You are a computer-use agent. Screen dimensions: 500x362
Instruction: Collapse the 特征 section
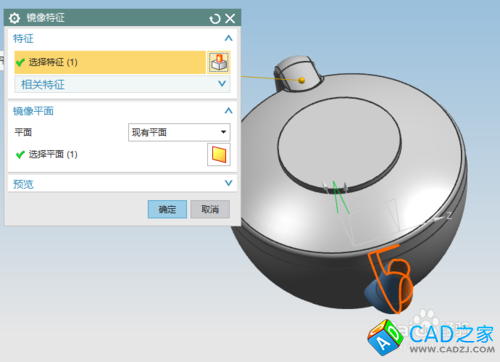228,38
